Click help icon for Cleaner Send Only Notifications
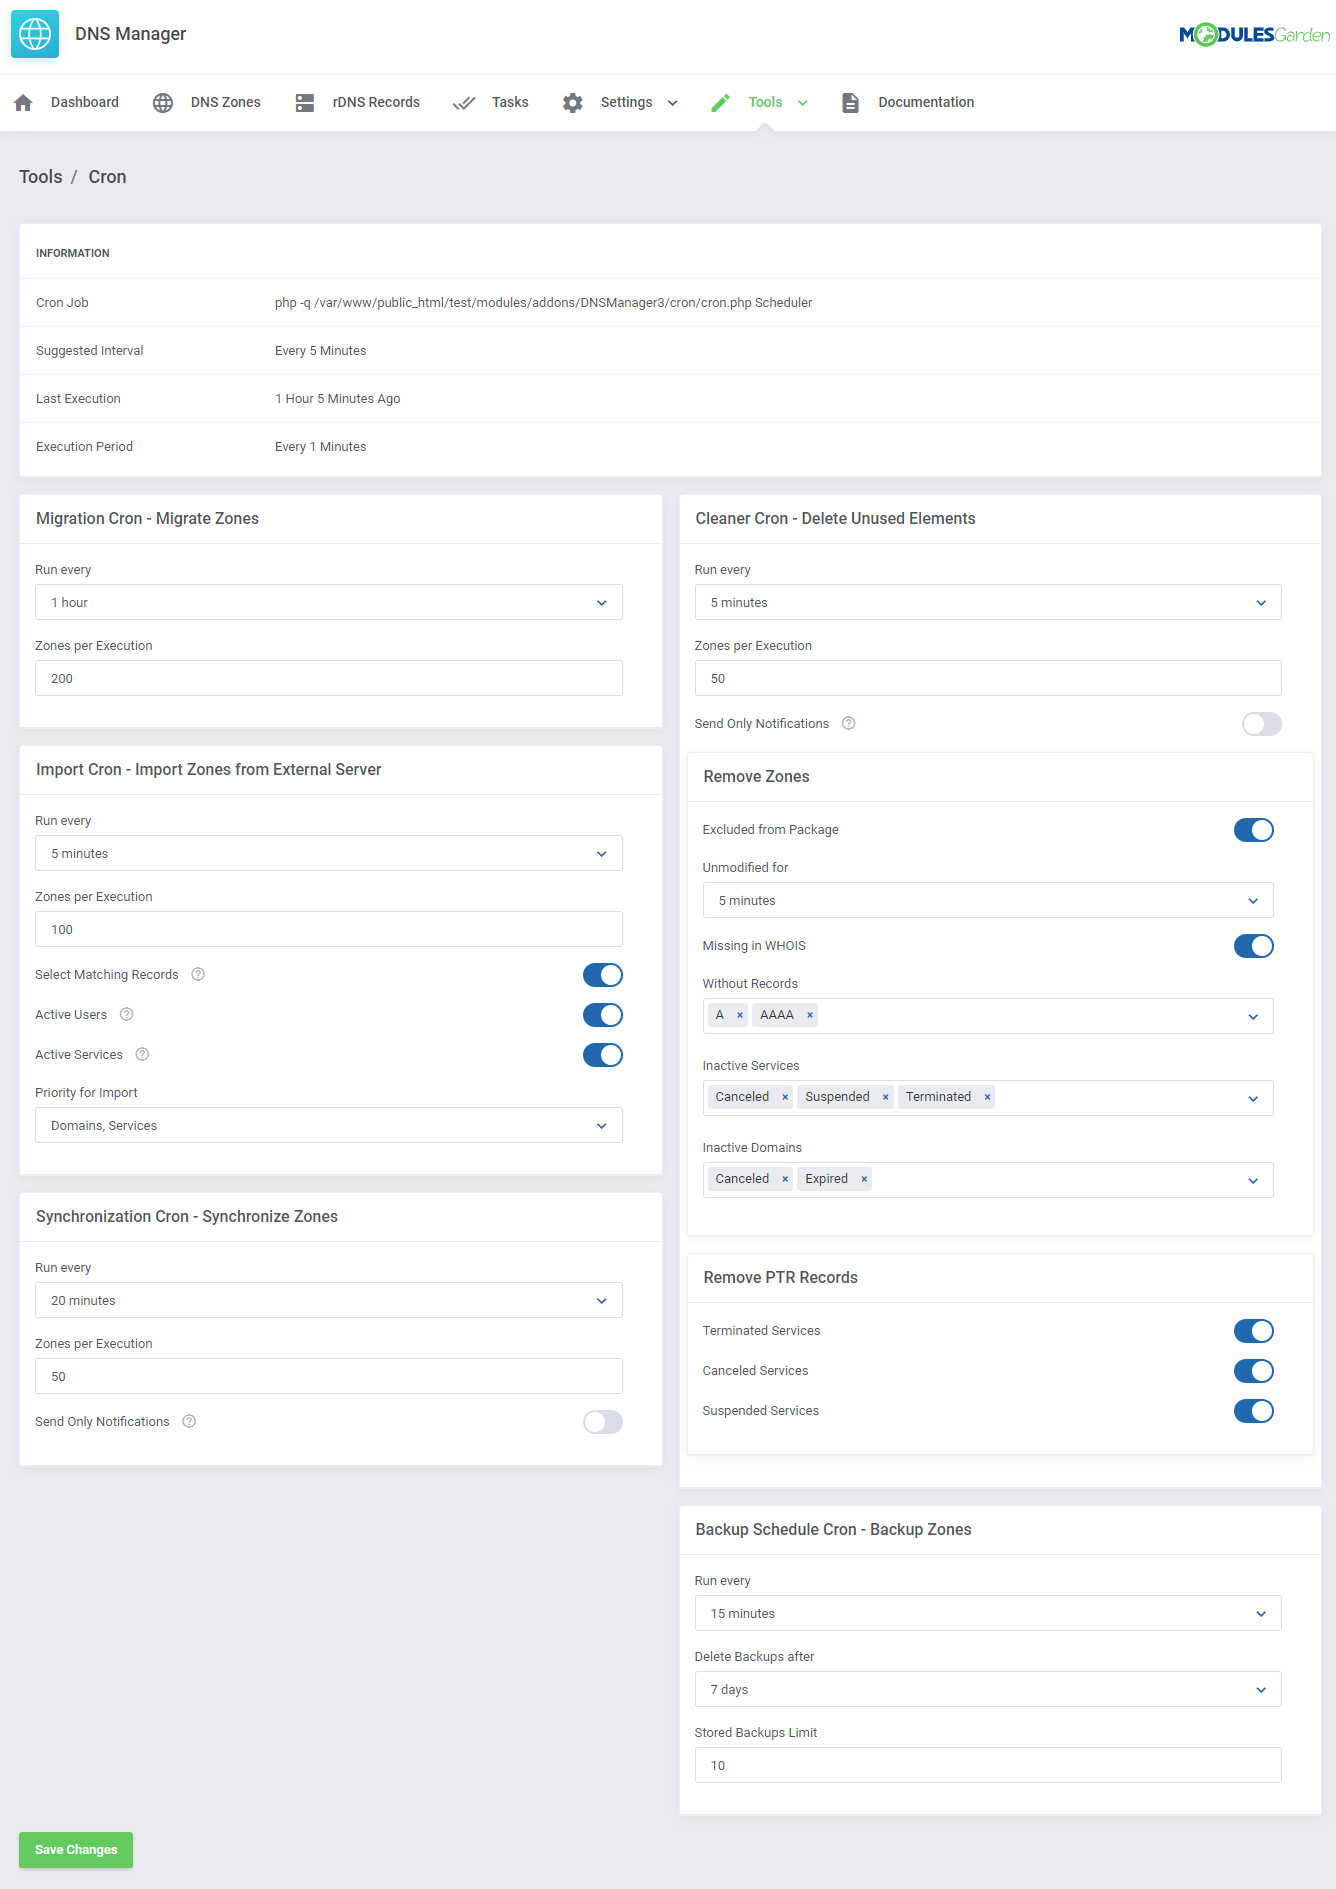The image size is (1336, 1889). [849, 723]
